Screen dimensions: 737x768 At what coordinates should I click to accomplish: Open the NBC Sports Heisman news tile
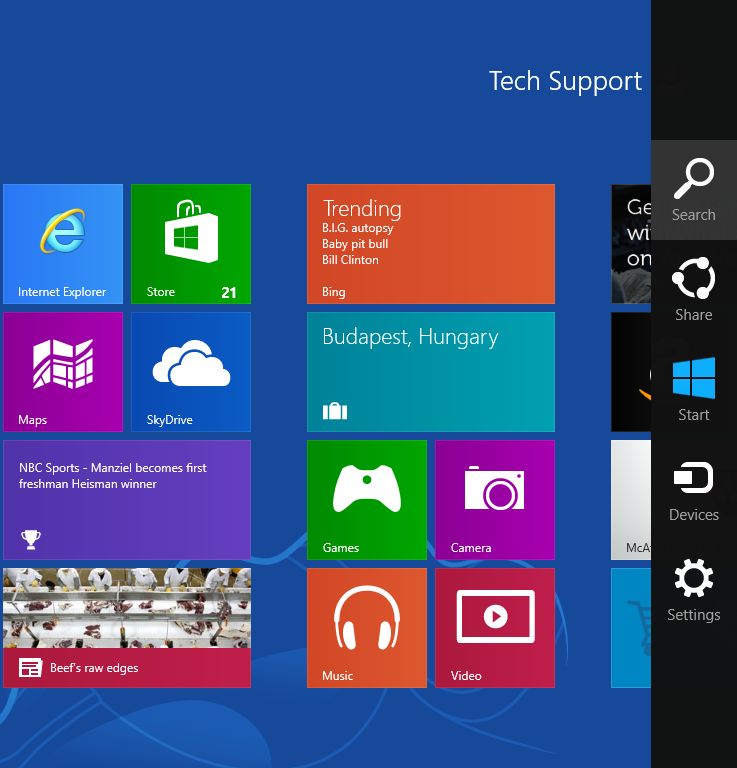tap(127, 500)
